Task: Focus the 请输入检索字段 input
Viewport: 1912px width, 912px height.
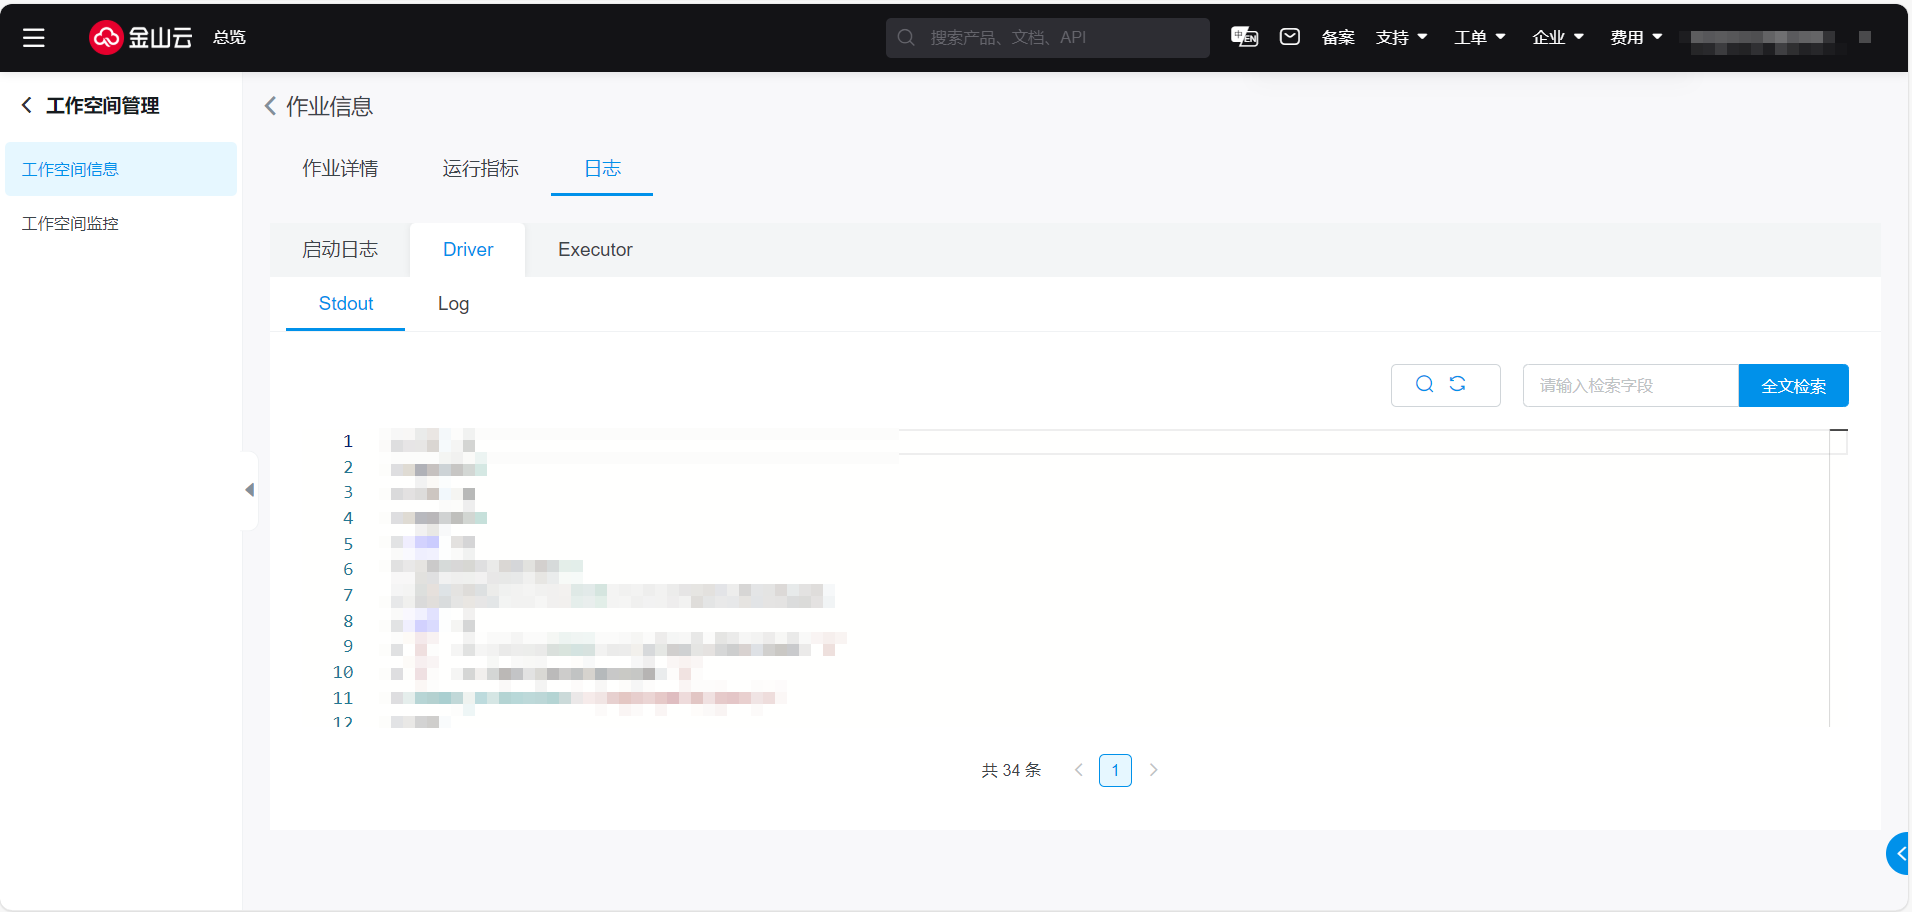Action: [1631, 386]
